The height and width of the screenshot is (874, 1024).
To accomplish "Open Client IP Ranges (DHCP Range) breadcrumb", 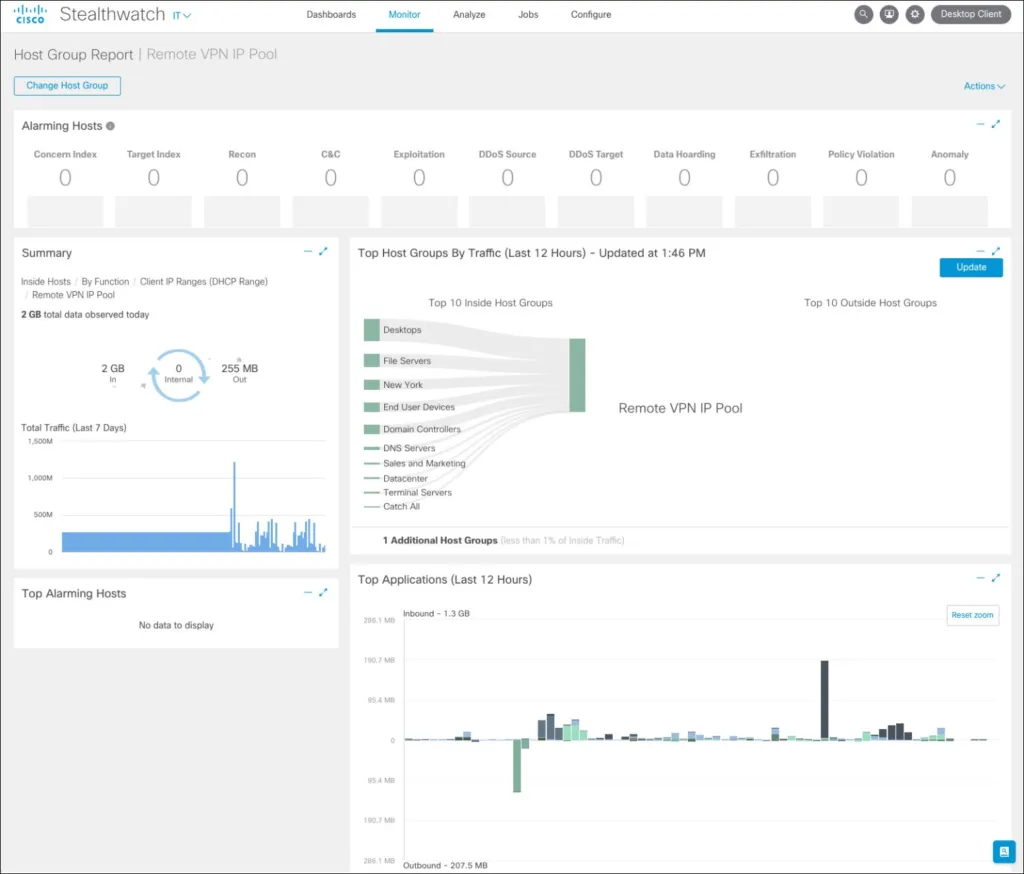I will click(204, 282).
